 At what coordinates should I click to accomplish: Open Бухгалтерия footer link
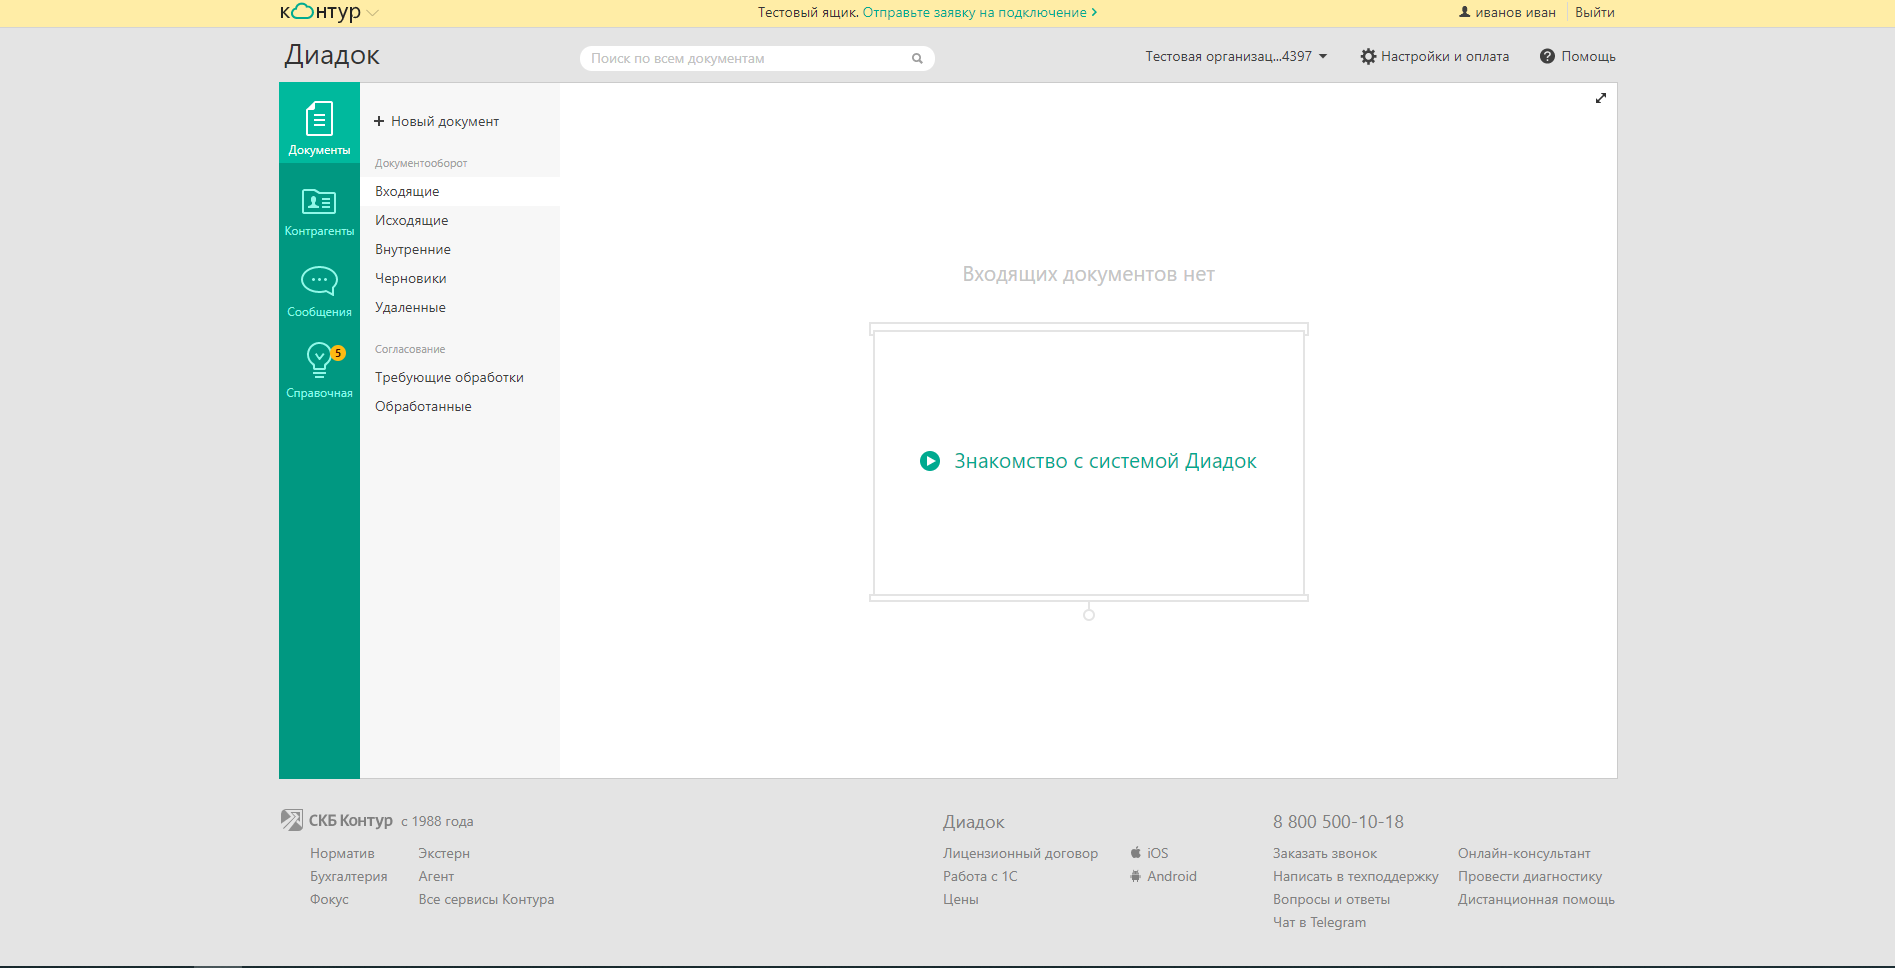(348, 876)
